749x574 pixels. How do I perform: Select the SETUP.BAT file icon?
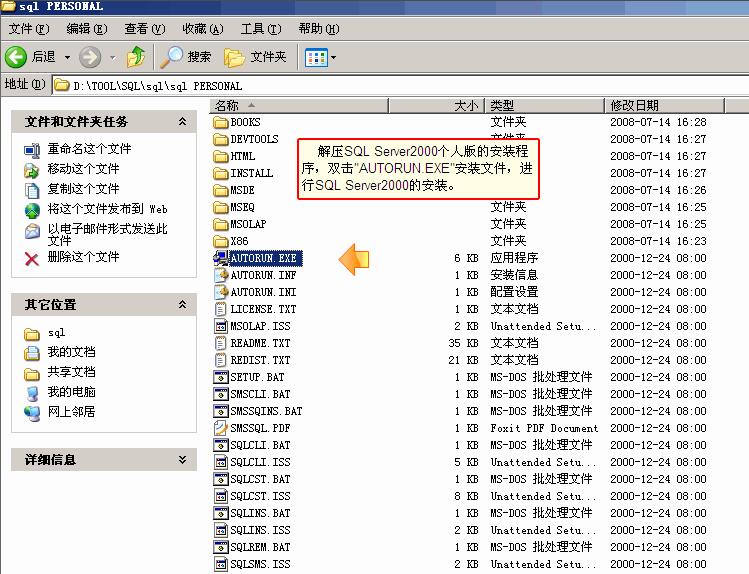click(221, 377)
